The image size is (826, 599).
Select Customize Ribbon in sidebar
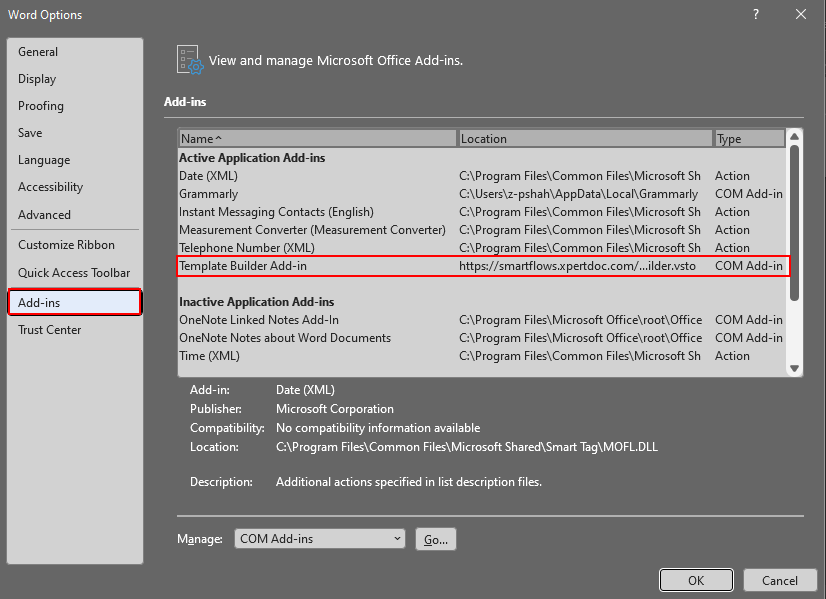(66, 245)
